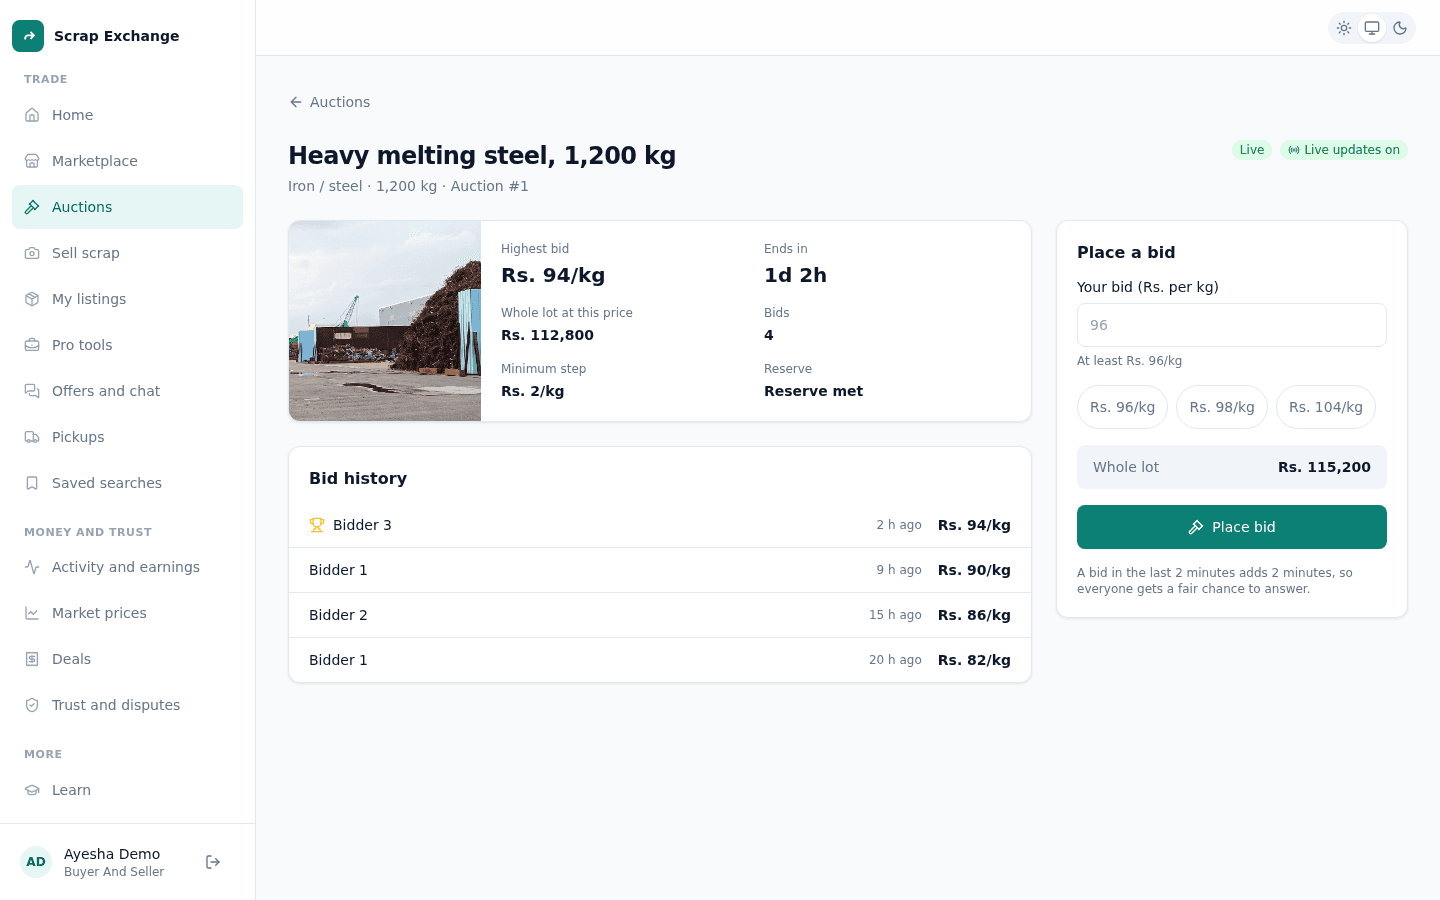Click the Place bid button
Viewport: 1440px width, 900px height.
[1232, 527]
